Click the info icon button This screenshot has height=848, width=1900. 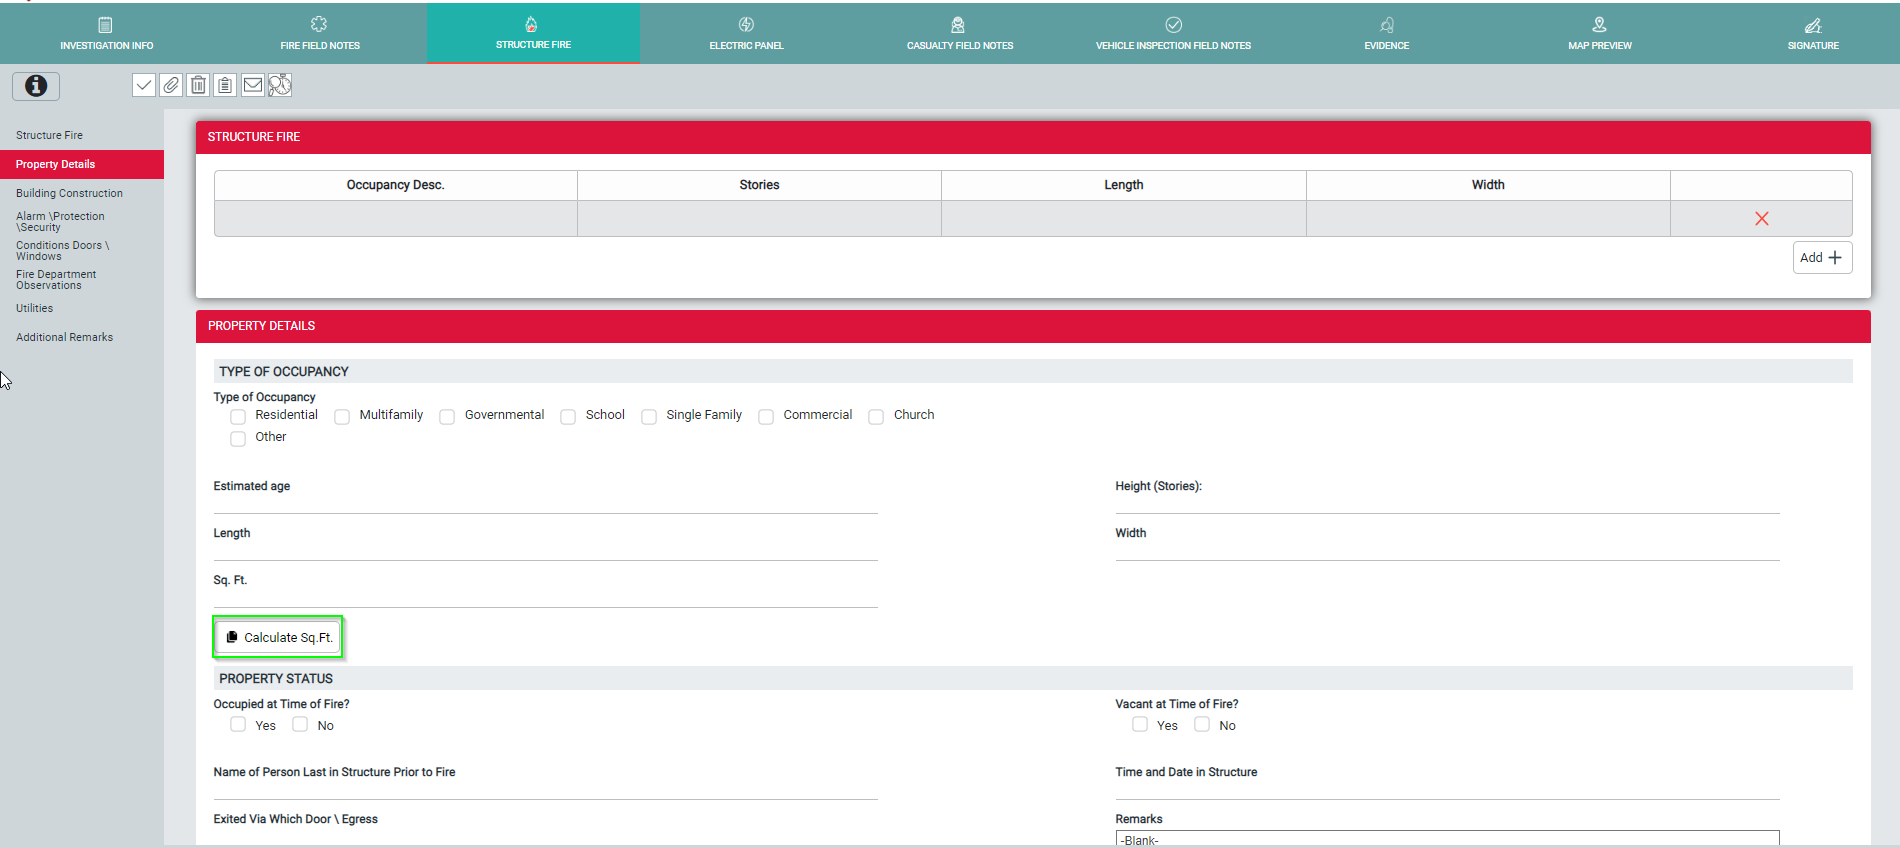[36, 86]
